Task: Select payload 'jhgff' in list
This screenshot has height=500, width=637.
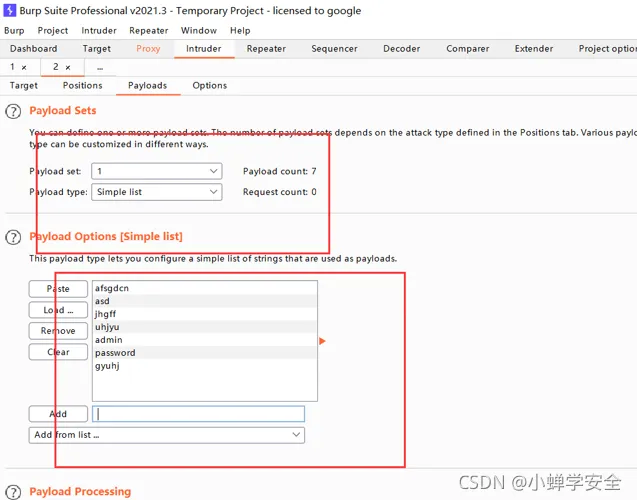Action: (x=205, y=314)
